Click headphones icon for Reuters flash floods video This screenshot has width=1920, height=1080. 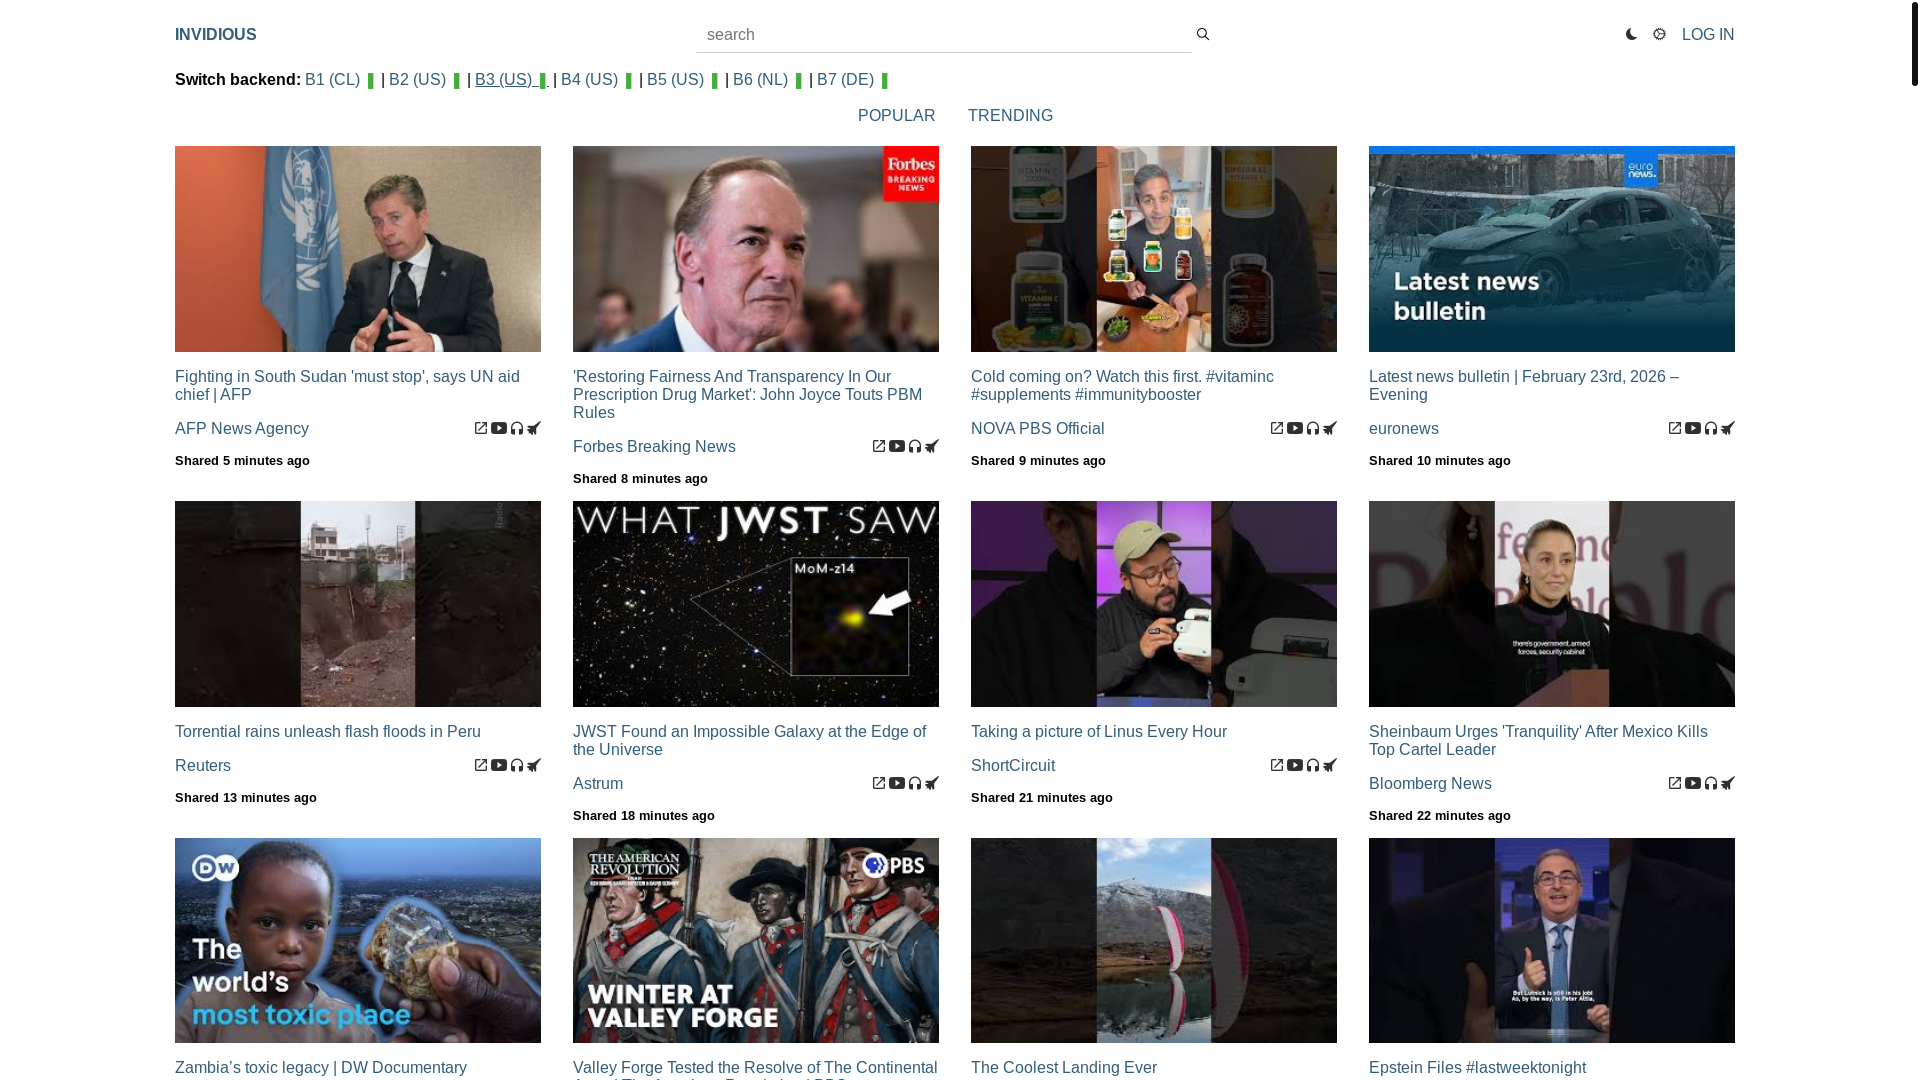point(517,766)
